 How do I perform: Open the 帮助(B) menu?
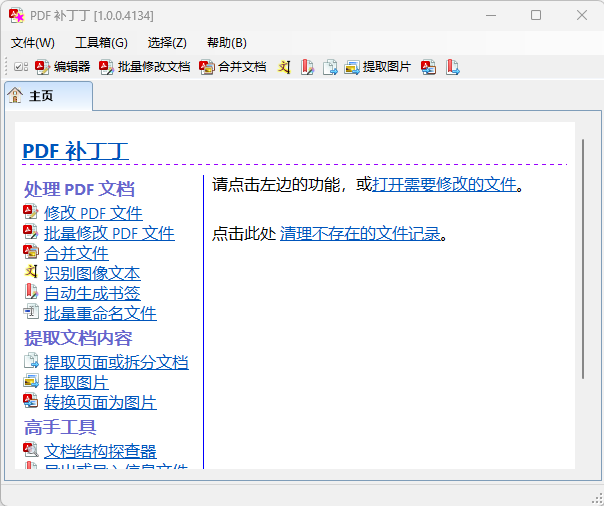[226, 43]
